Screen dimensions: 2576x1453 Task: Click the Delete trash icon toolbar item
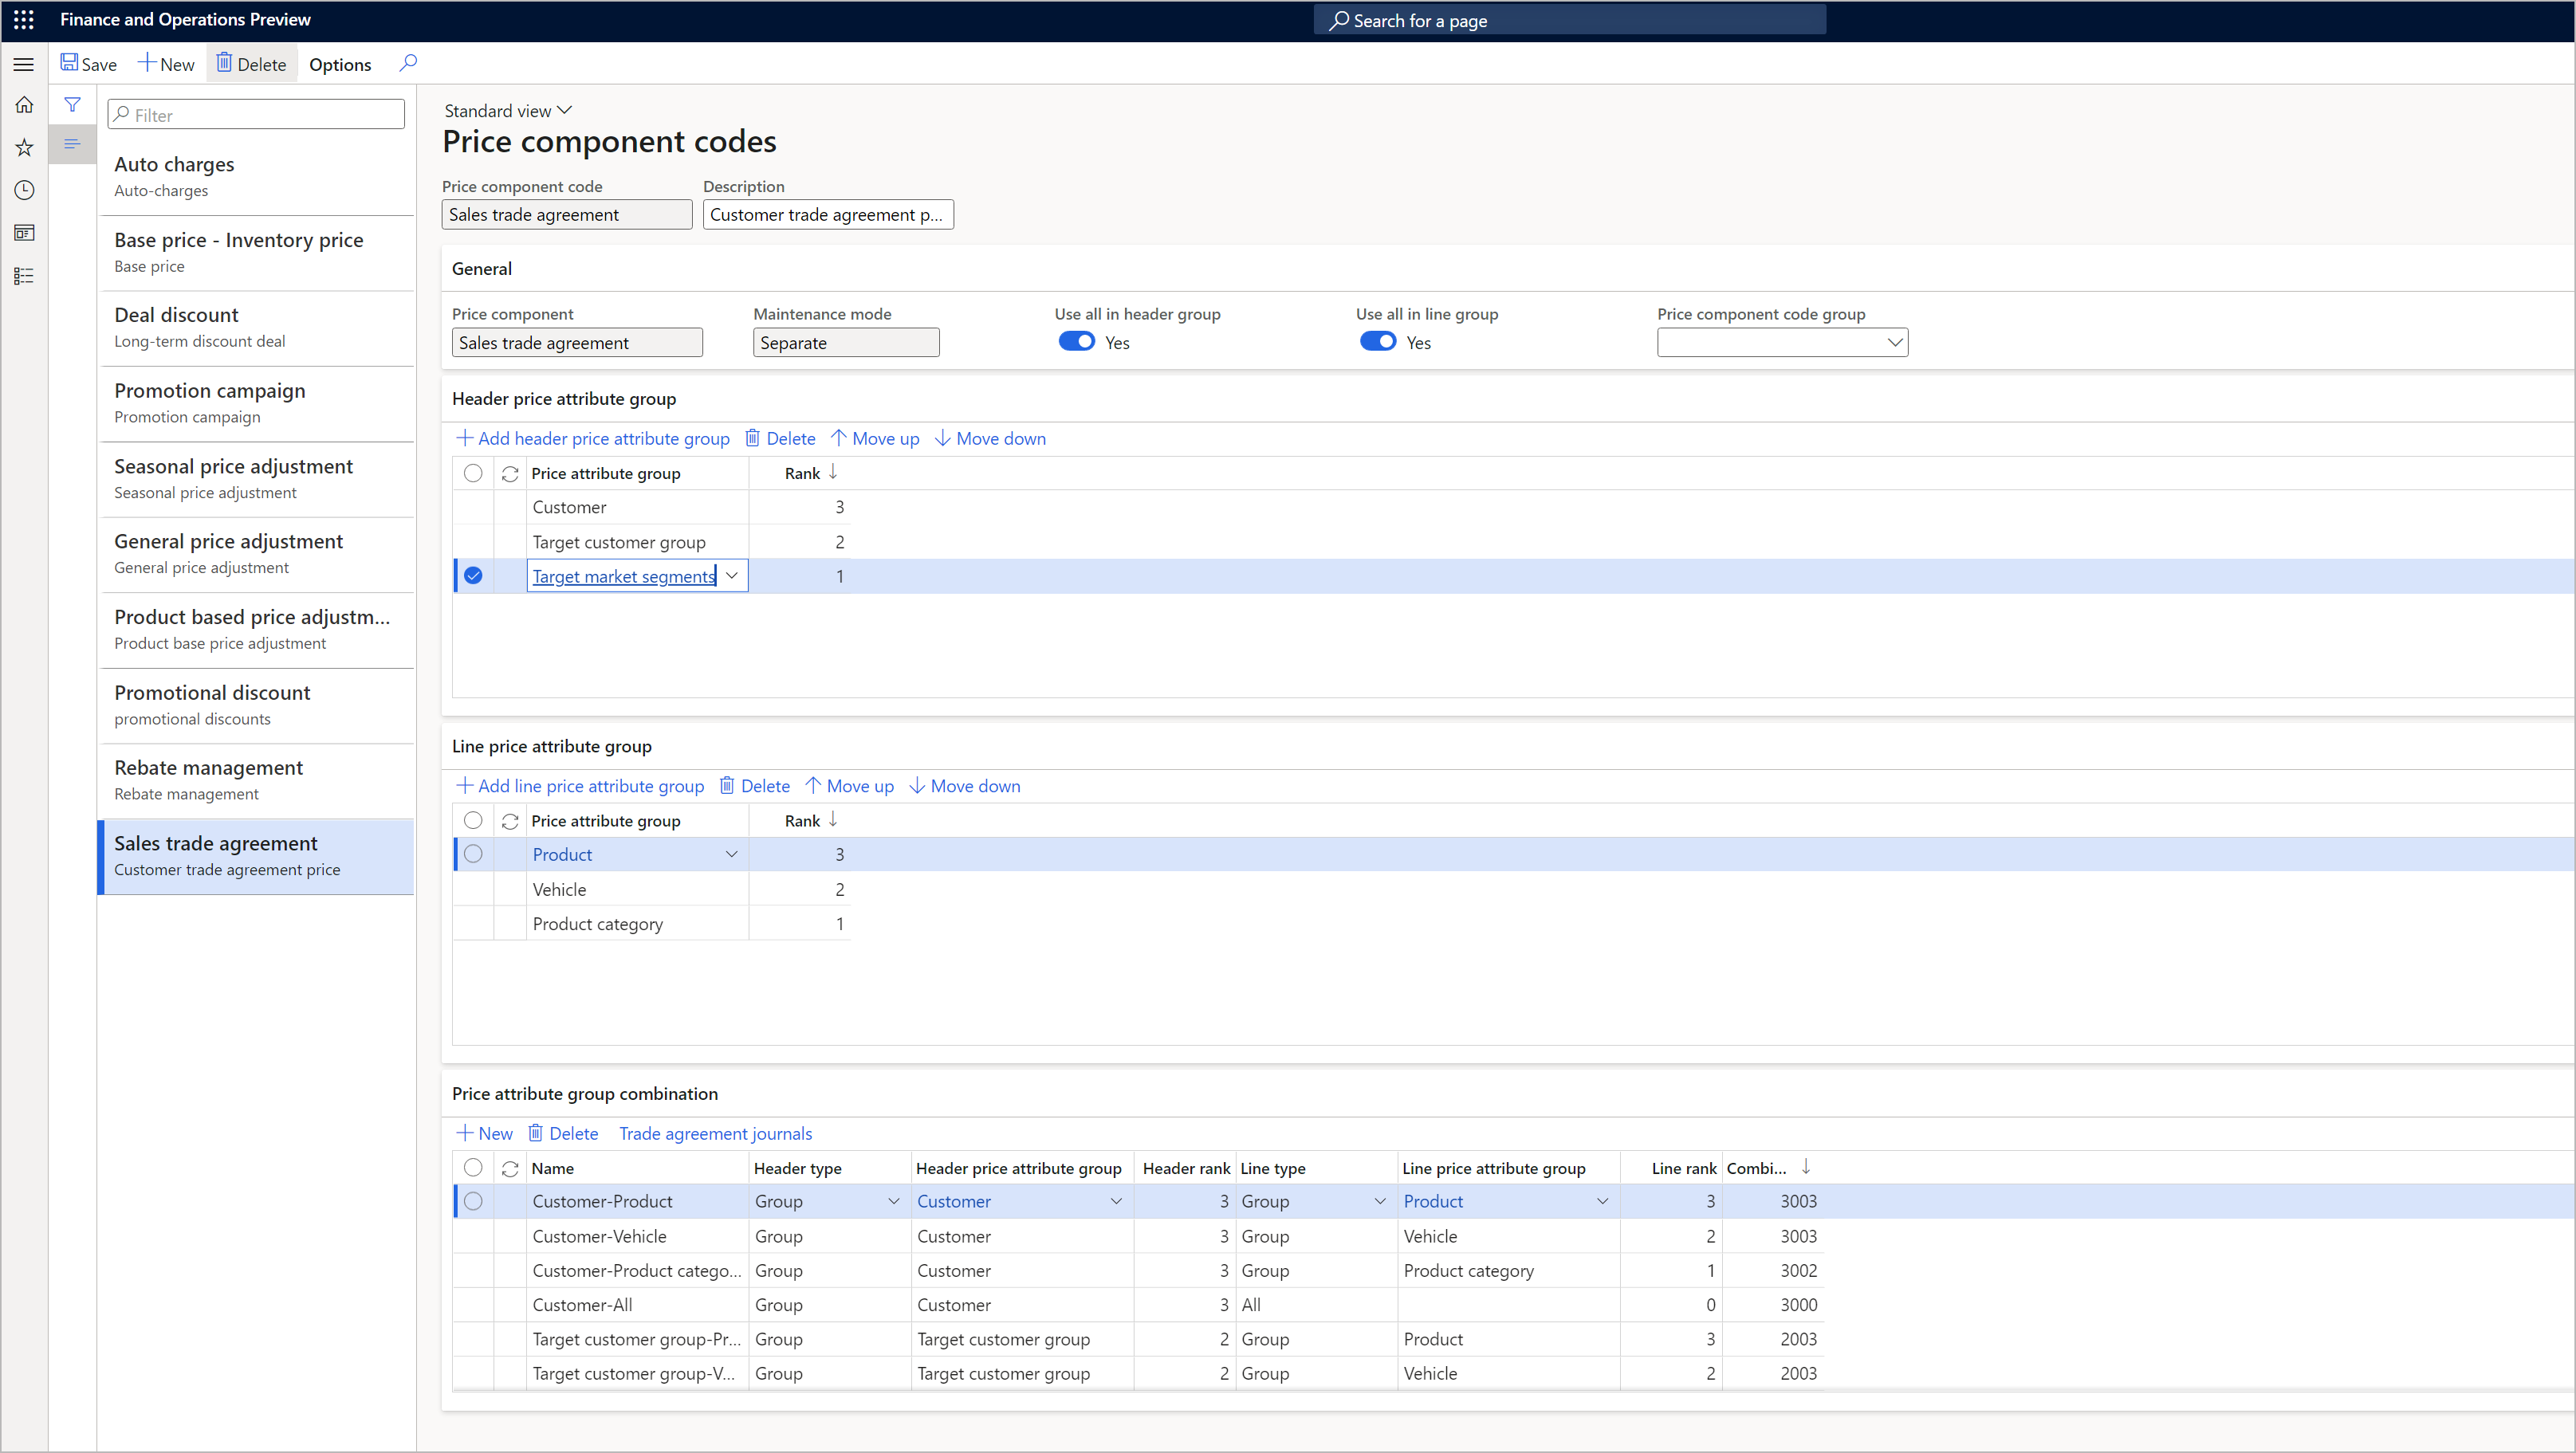[227, 63]
